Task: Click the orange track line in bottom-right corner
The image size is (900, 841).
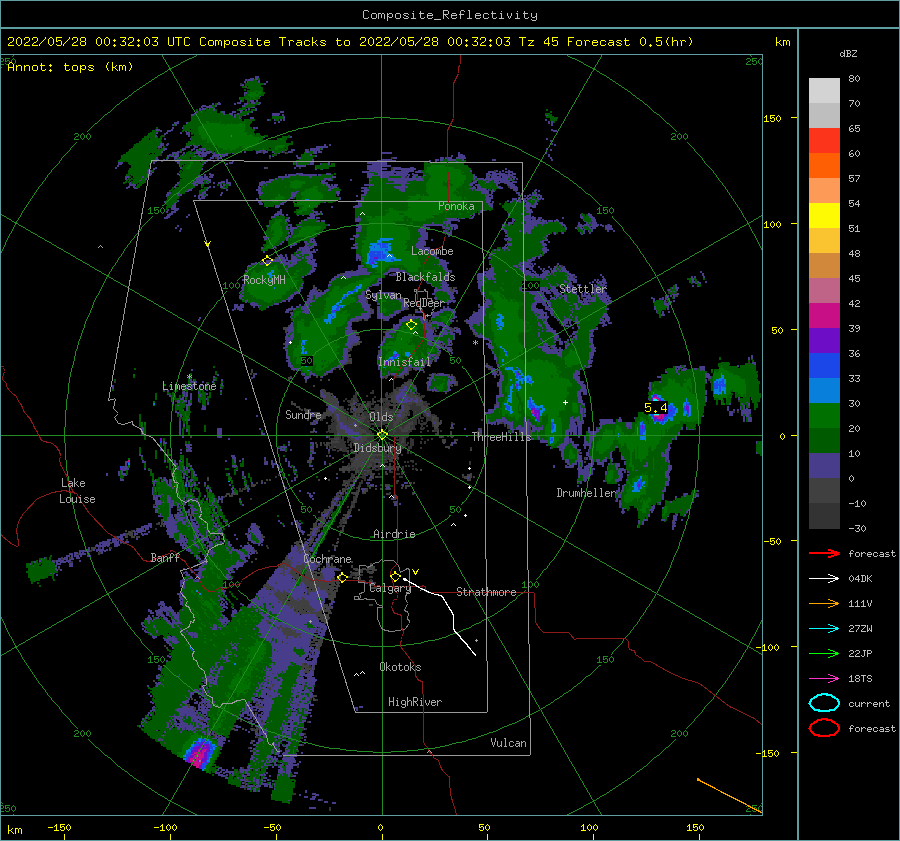Action: point(730,796)
